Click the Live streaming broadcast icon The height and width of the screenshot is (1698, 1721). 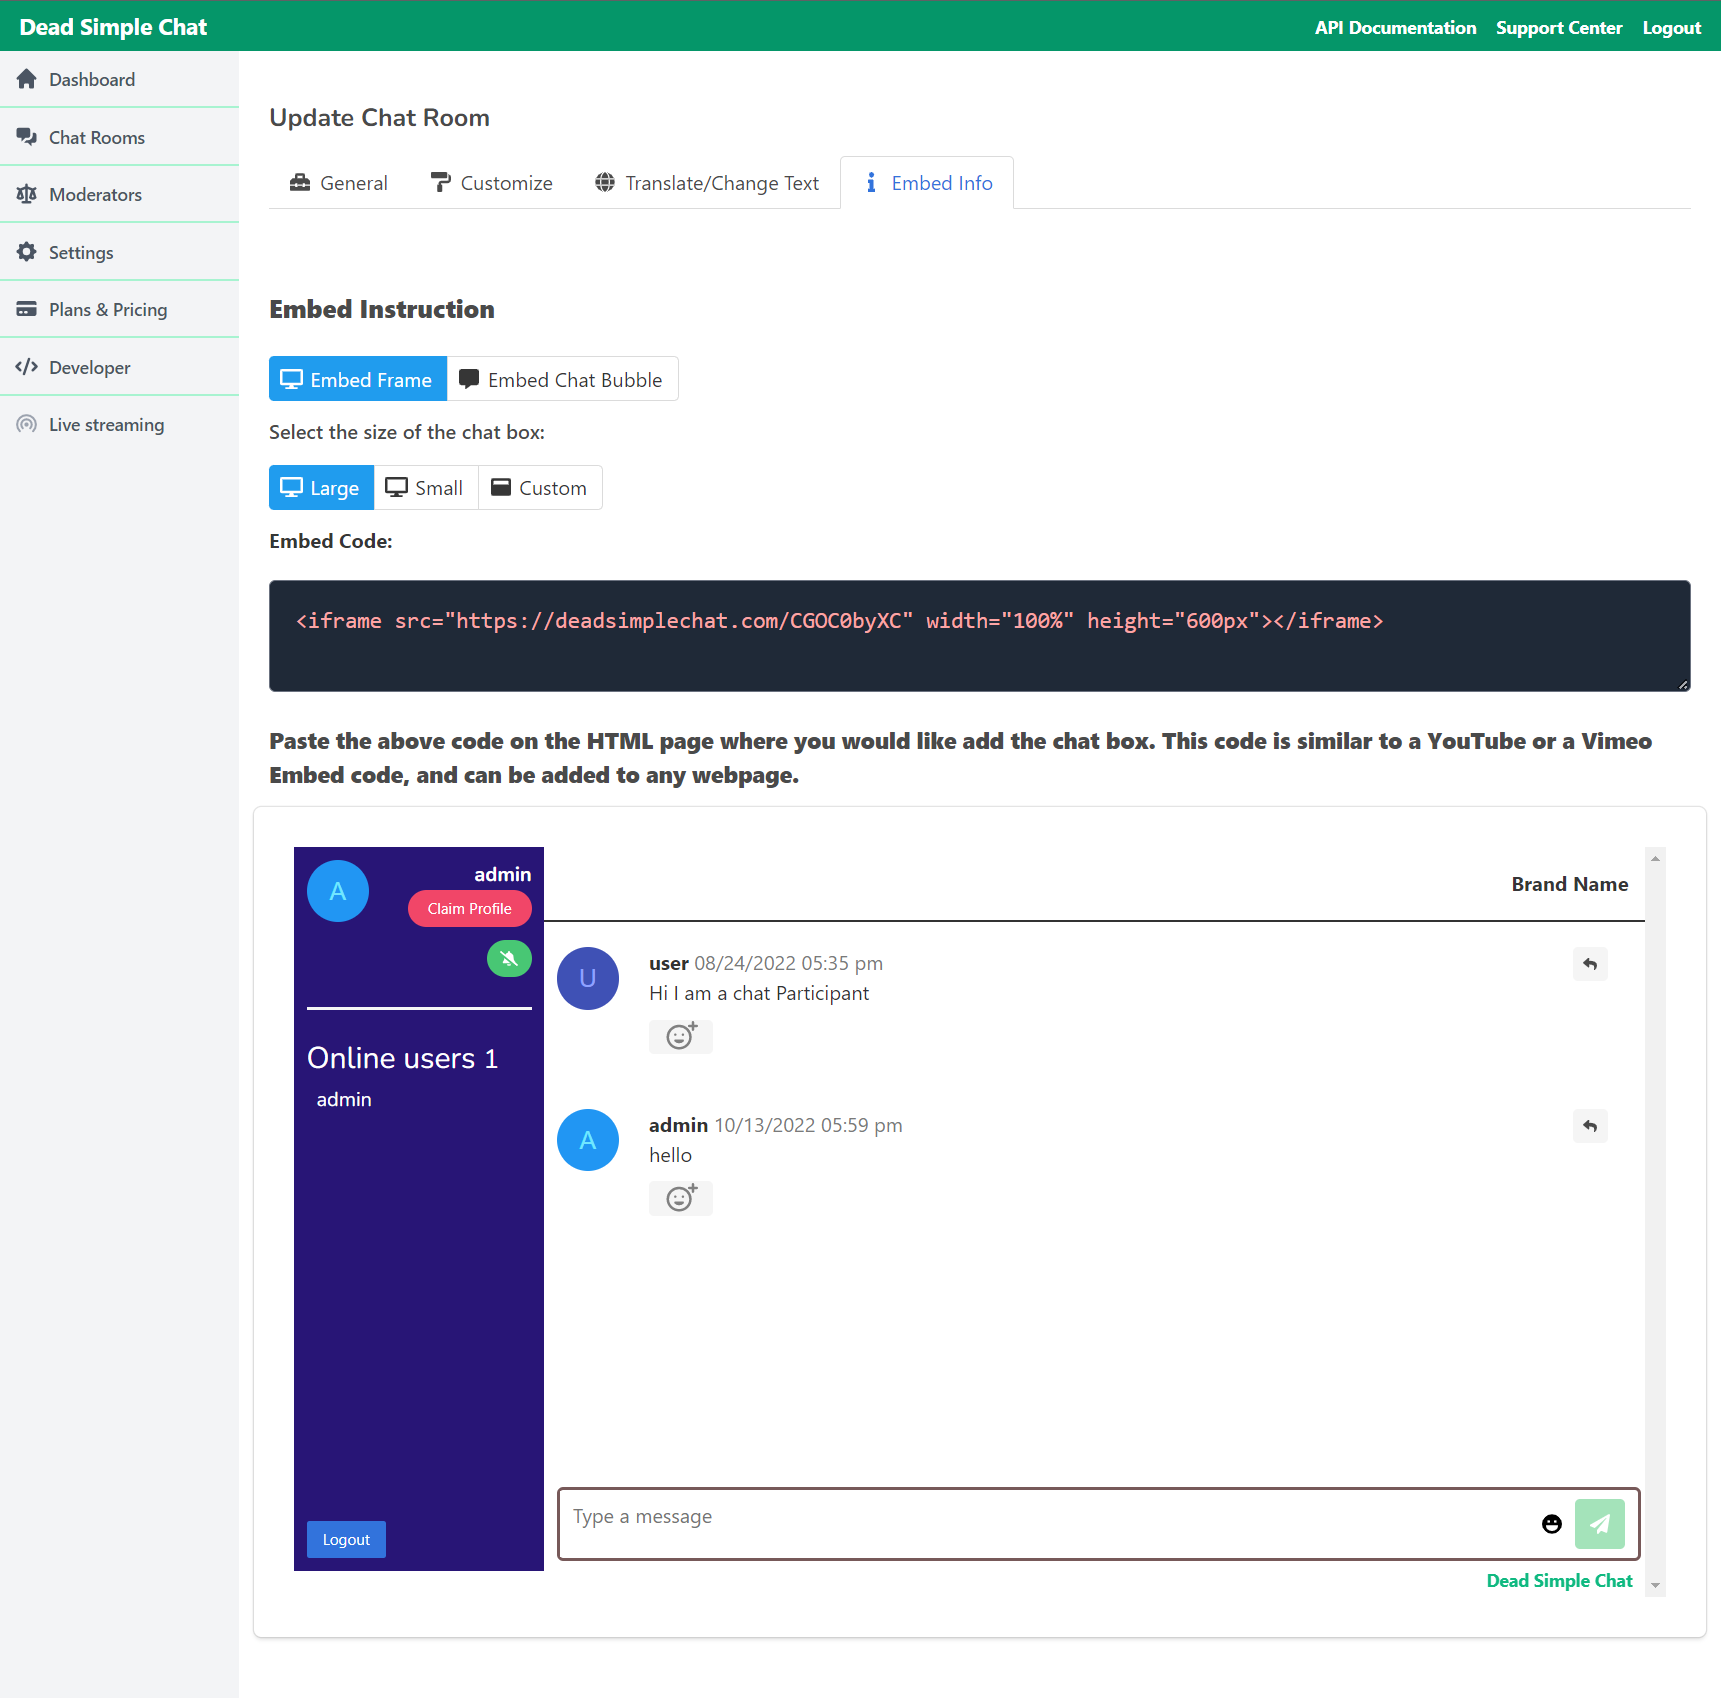[x=27, y=424]
